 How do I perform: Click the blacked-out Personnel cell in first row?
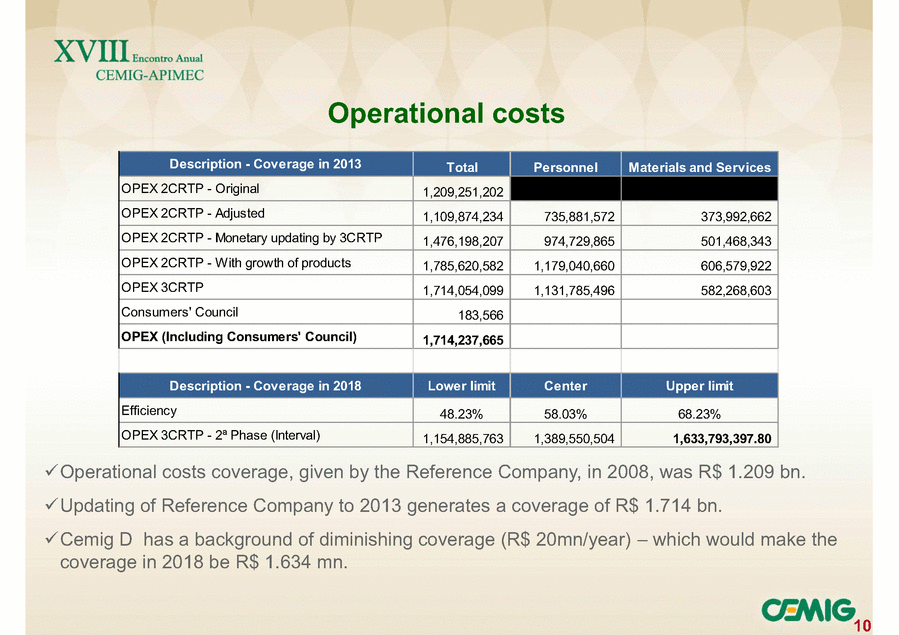coord(565,190)
